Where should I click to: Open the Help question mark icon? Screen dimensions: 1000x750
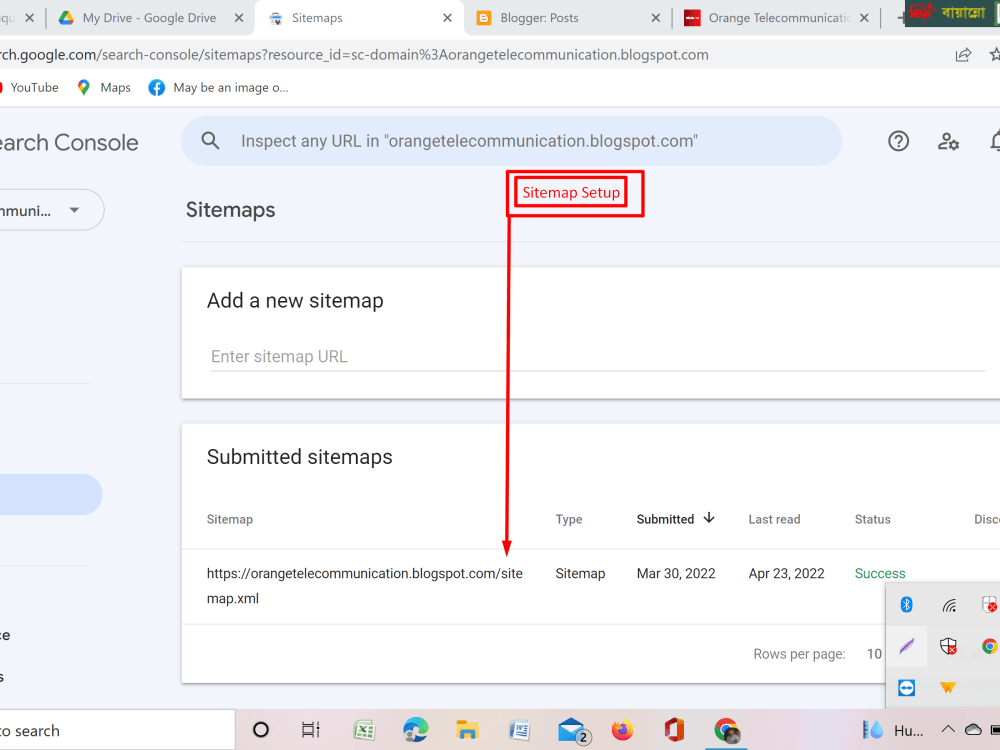click(899, 141)
